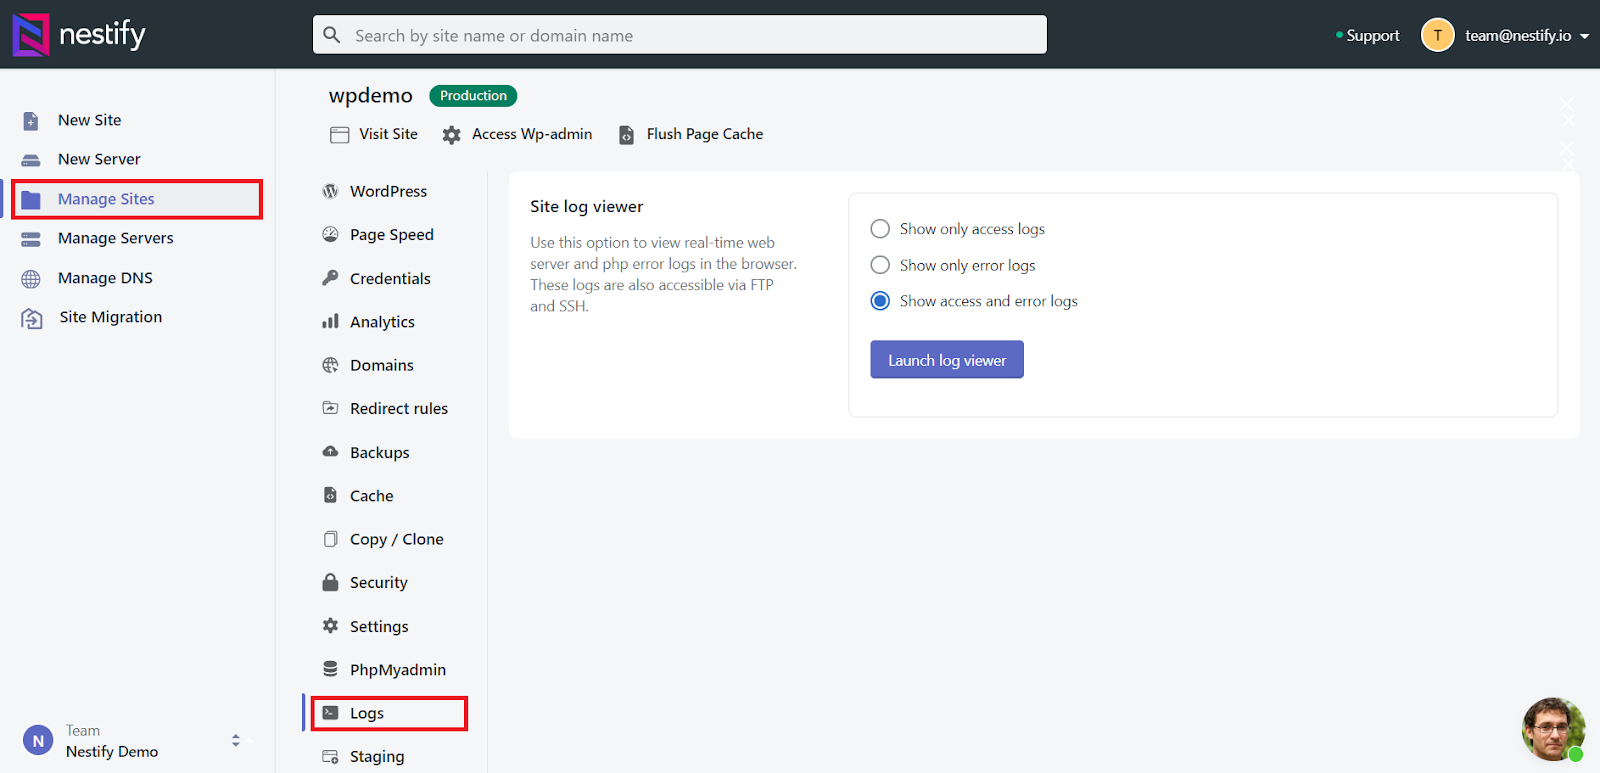The height and width of the screenshot is (773, 1600).
Task: Click the Redirect rules icon
Action: tap(330, 408)
